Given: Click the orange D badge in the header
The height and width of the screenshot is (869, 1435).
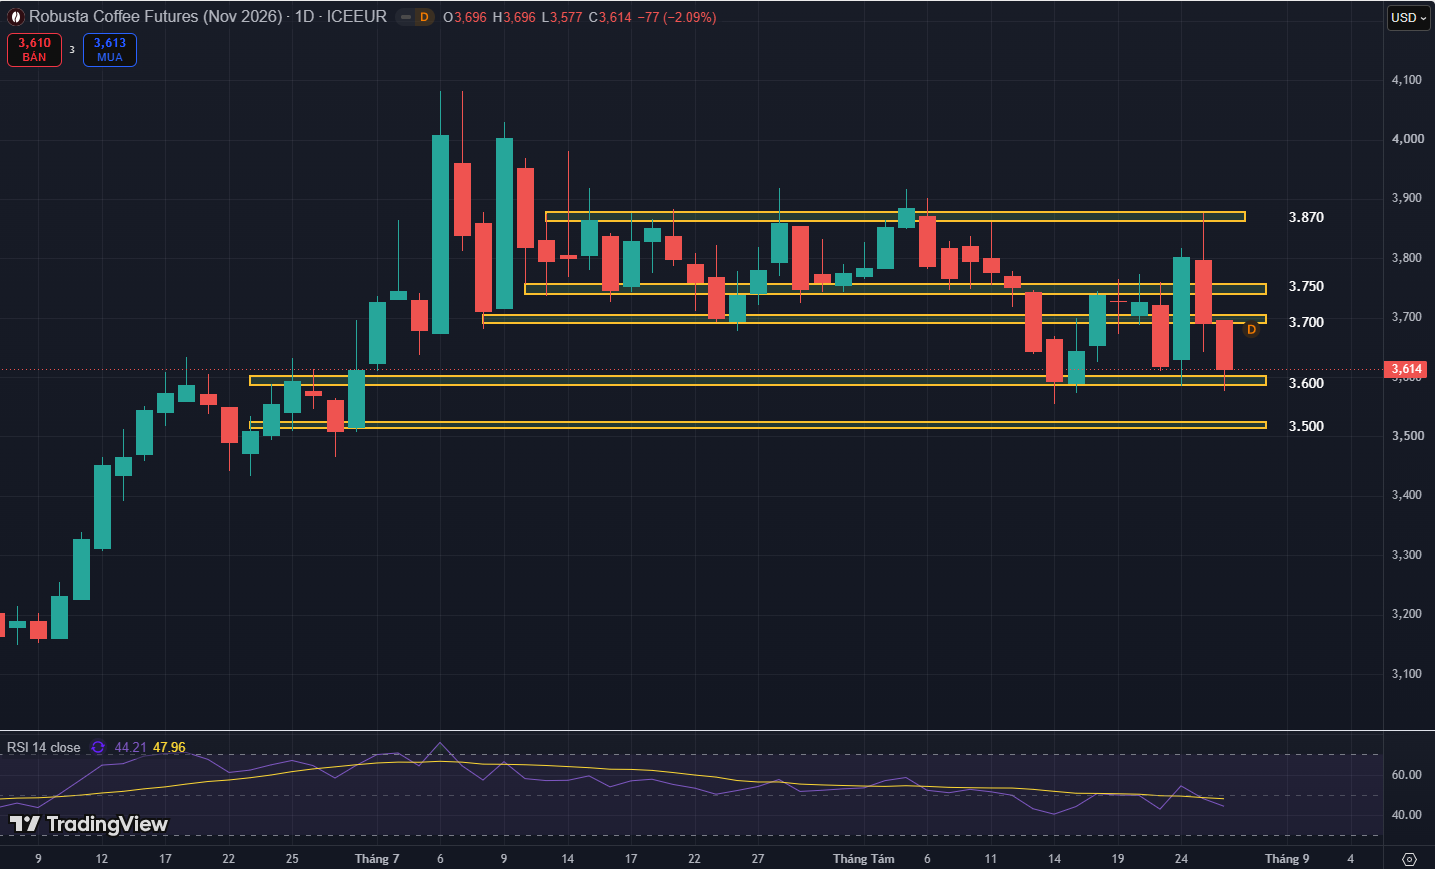Looking at the screenshot, I should click(x=424, y=17).
